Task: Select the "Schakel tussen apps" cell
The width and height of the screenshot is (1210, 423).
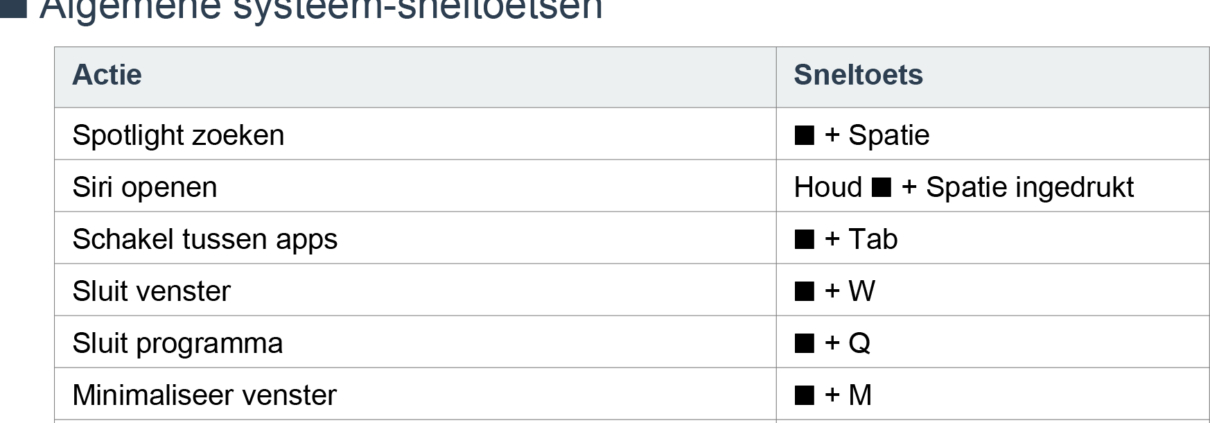Action: [205, 240]
